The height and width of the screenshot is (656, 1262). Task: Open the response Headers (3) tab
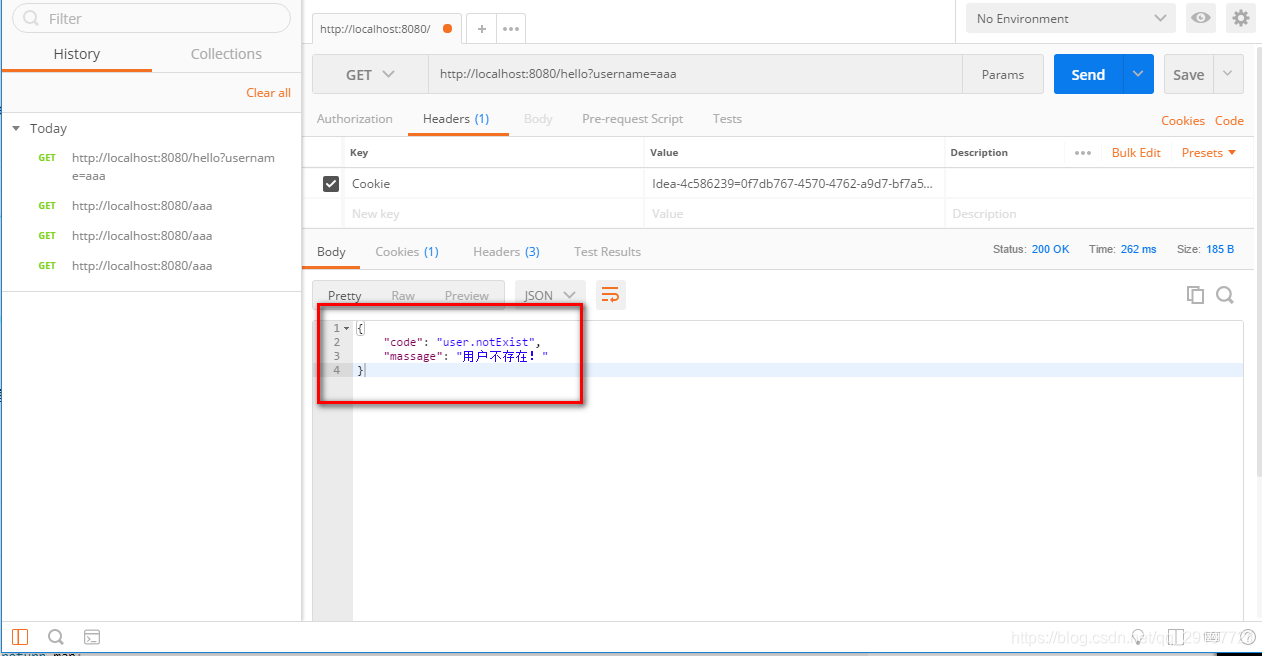point(506,252)
